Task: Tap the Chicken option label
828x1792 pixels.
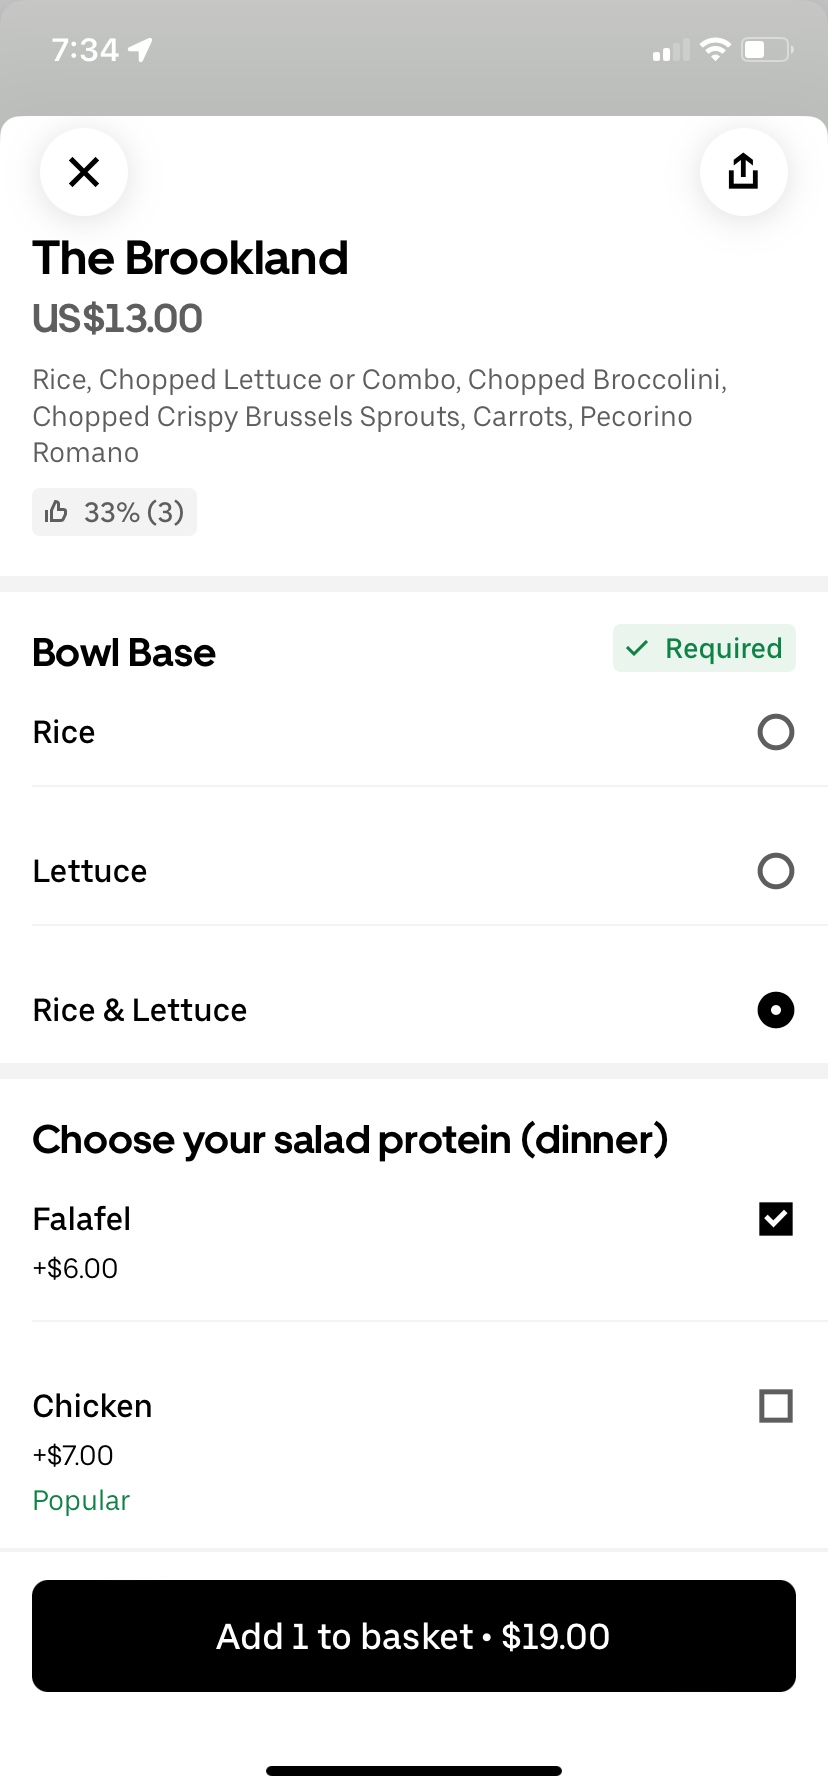Action: pyautogui.click(x=92, y=1406)
